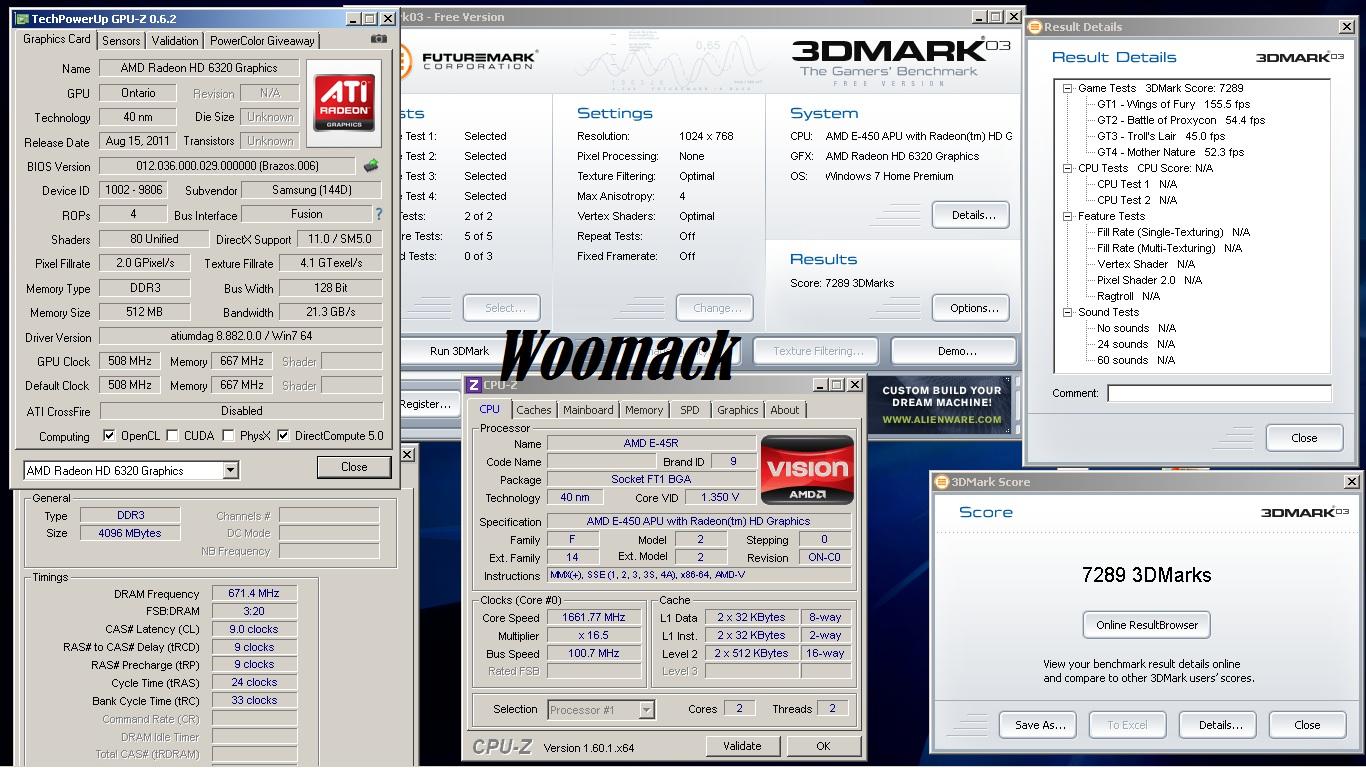Click the Core Speed 1661.77 MHz value
This screenshot has width=1366, height=768.
[593, 618]
